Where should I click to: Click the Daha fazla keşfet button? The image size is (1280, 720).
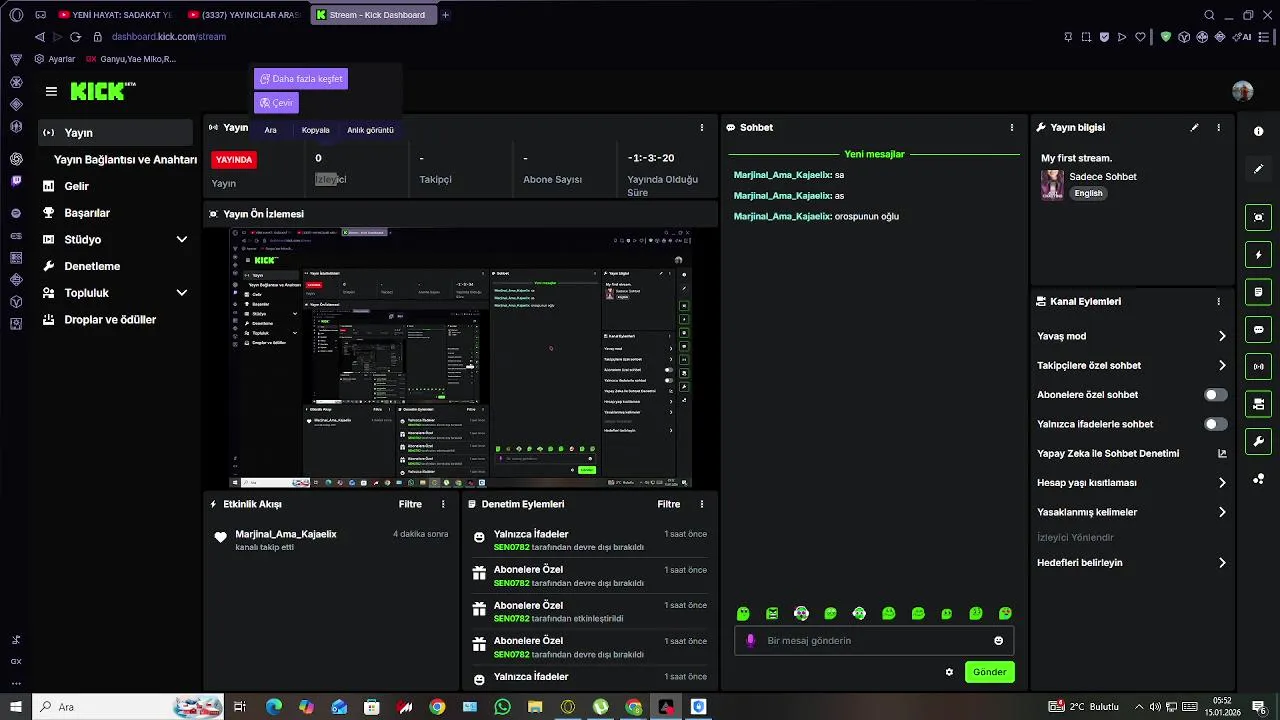pos(301,79)
